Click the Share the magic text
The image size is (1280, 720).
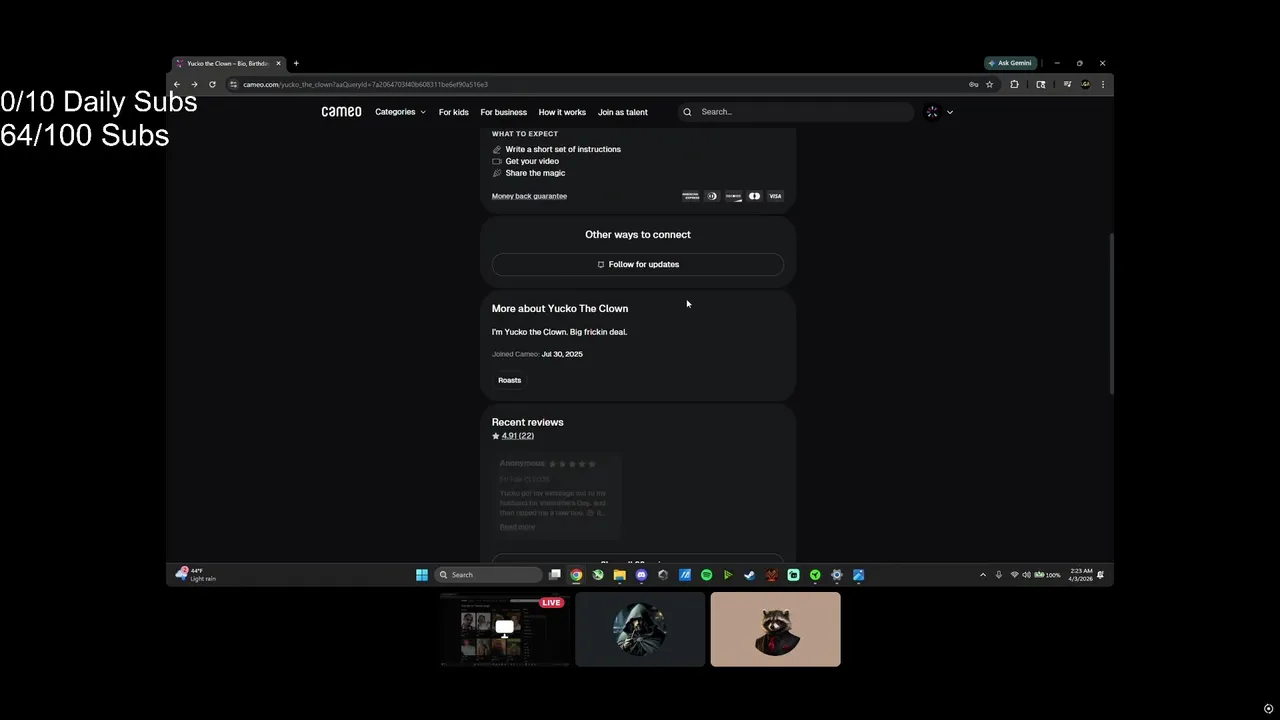pos(535,173)
